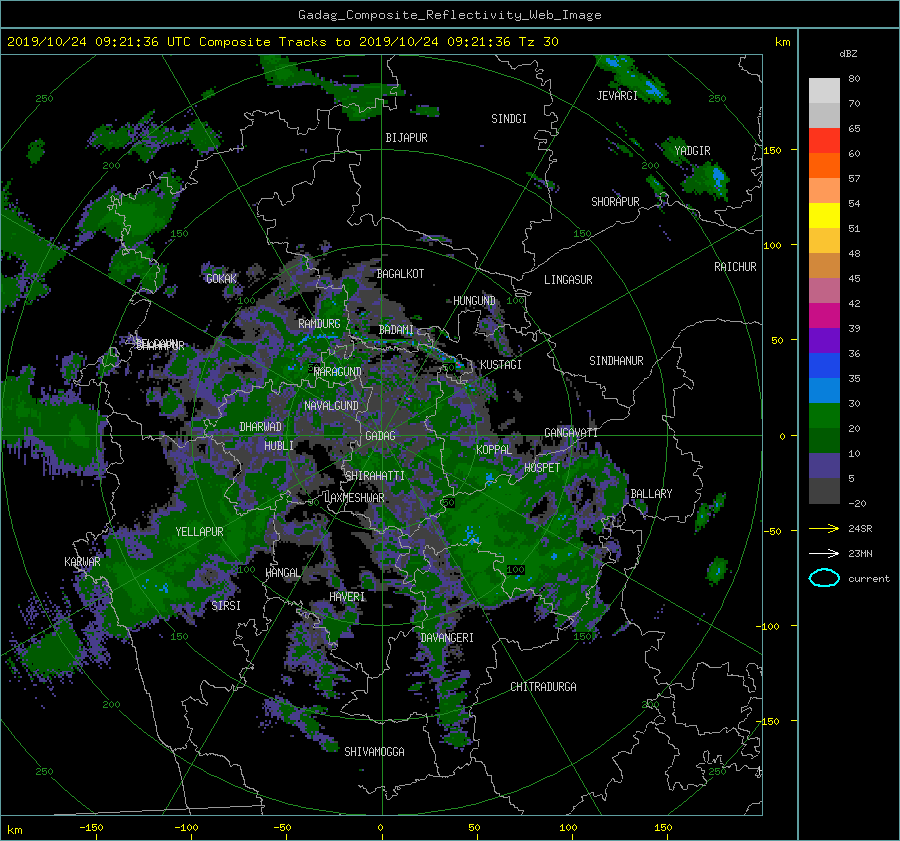This screenshot has width=900, height=841.
Task: Click the SINDHANUR label
Action: click(616, 361)
